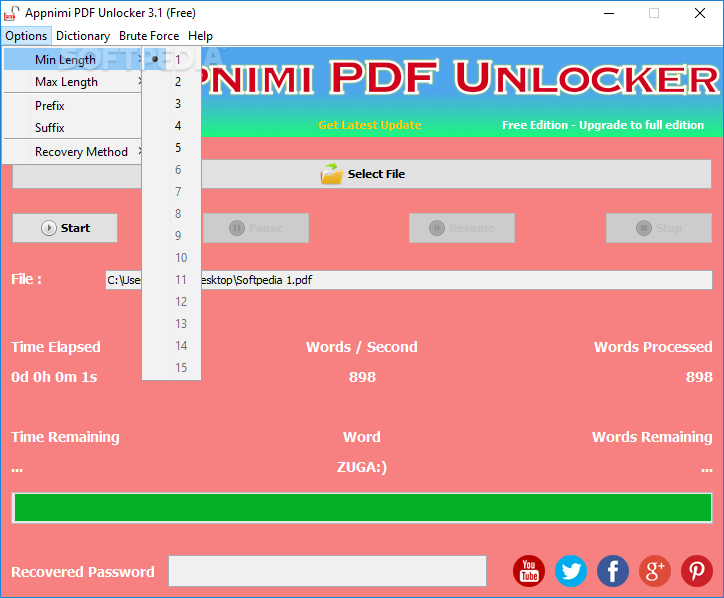Expand the Min Length submenu
Viewport: 724px width, 598px height.
(72, 60)
